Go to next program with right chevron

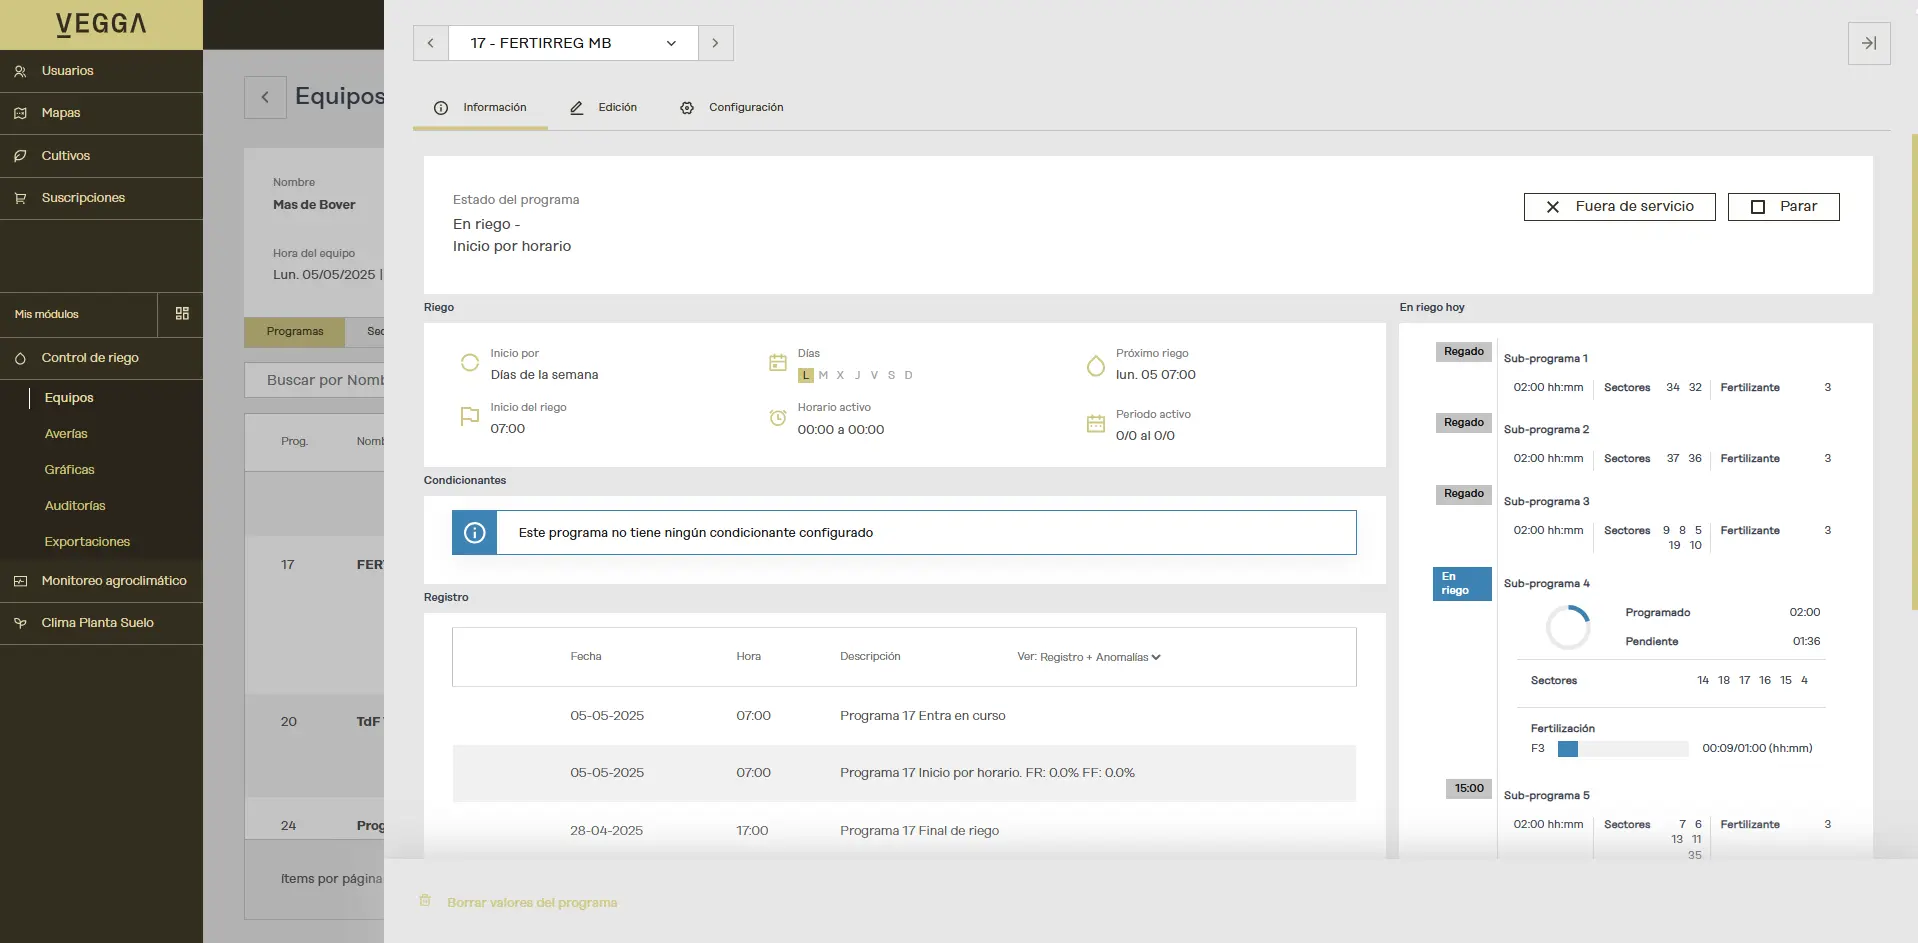coord(715,43)
